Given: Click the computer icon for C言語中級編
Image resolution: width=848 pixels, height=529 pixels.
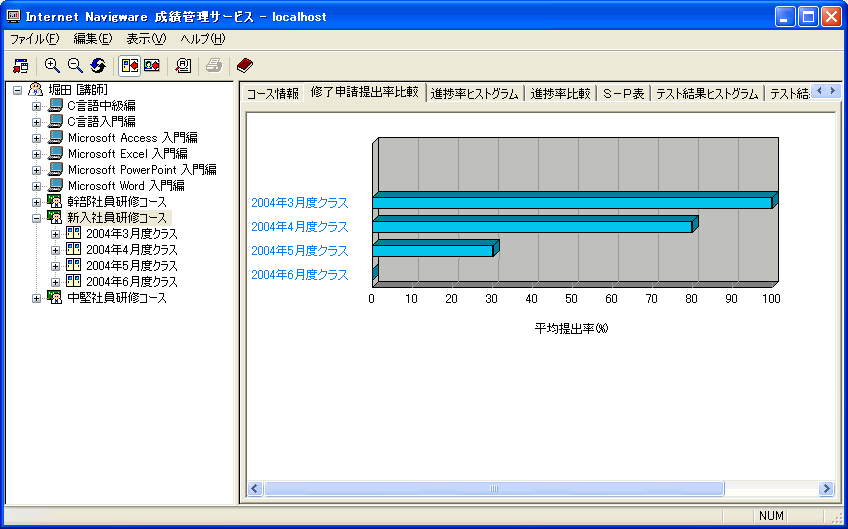Looking at the screenshot, I should pos(55,105).
